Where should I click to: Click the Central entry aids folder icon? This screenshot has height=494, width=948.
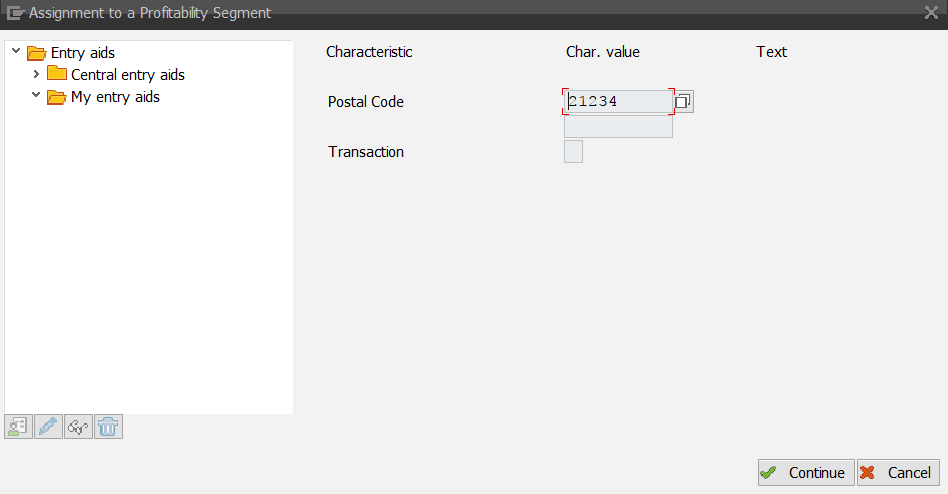(57, 74)
